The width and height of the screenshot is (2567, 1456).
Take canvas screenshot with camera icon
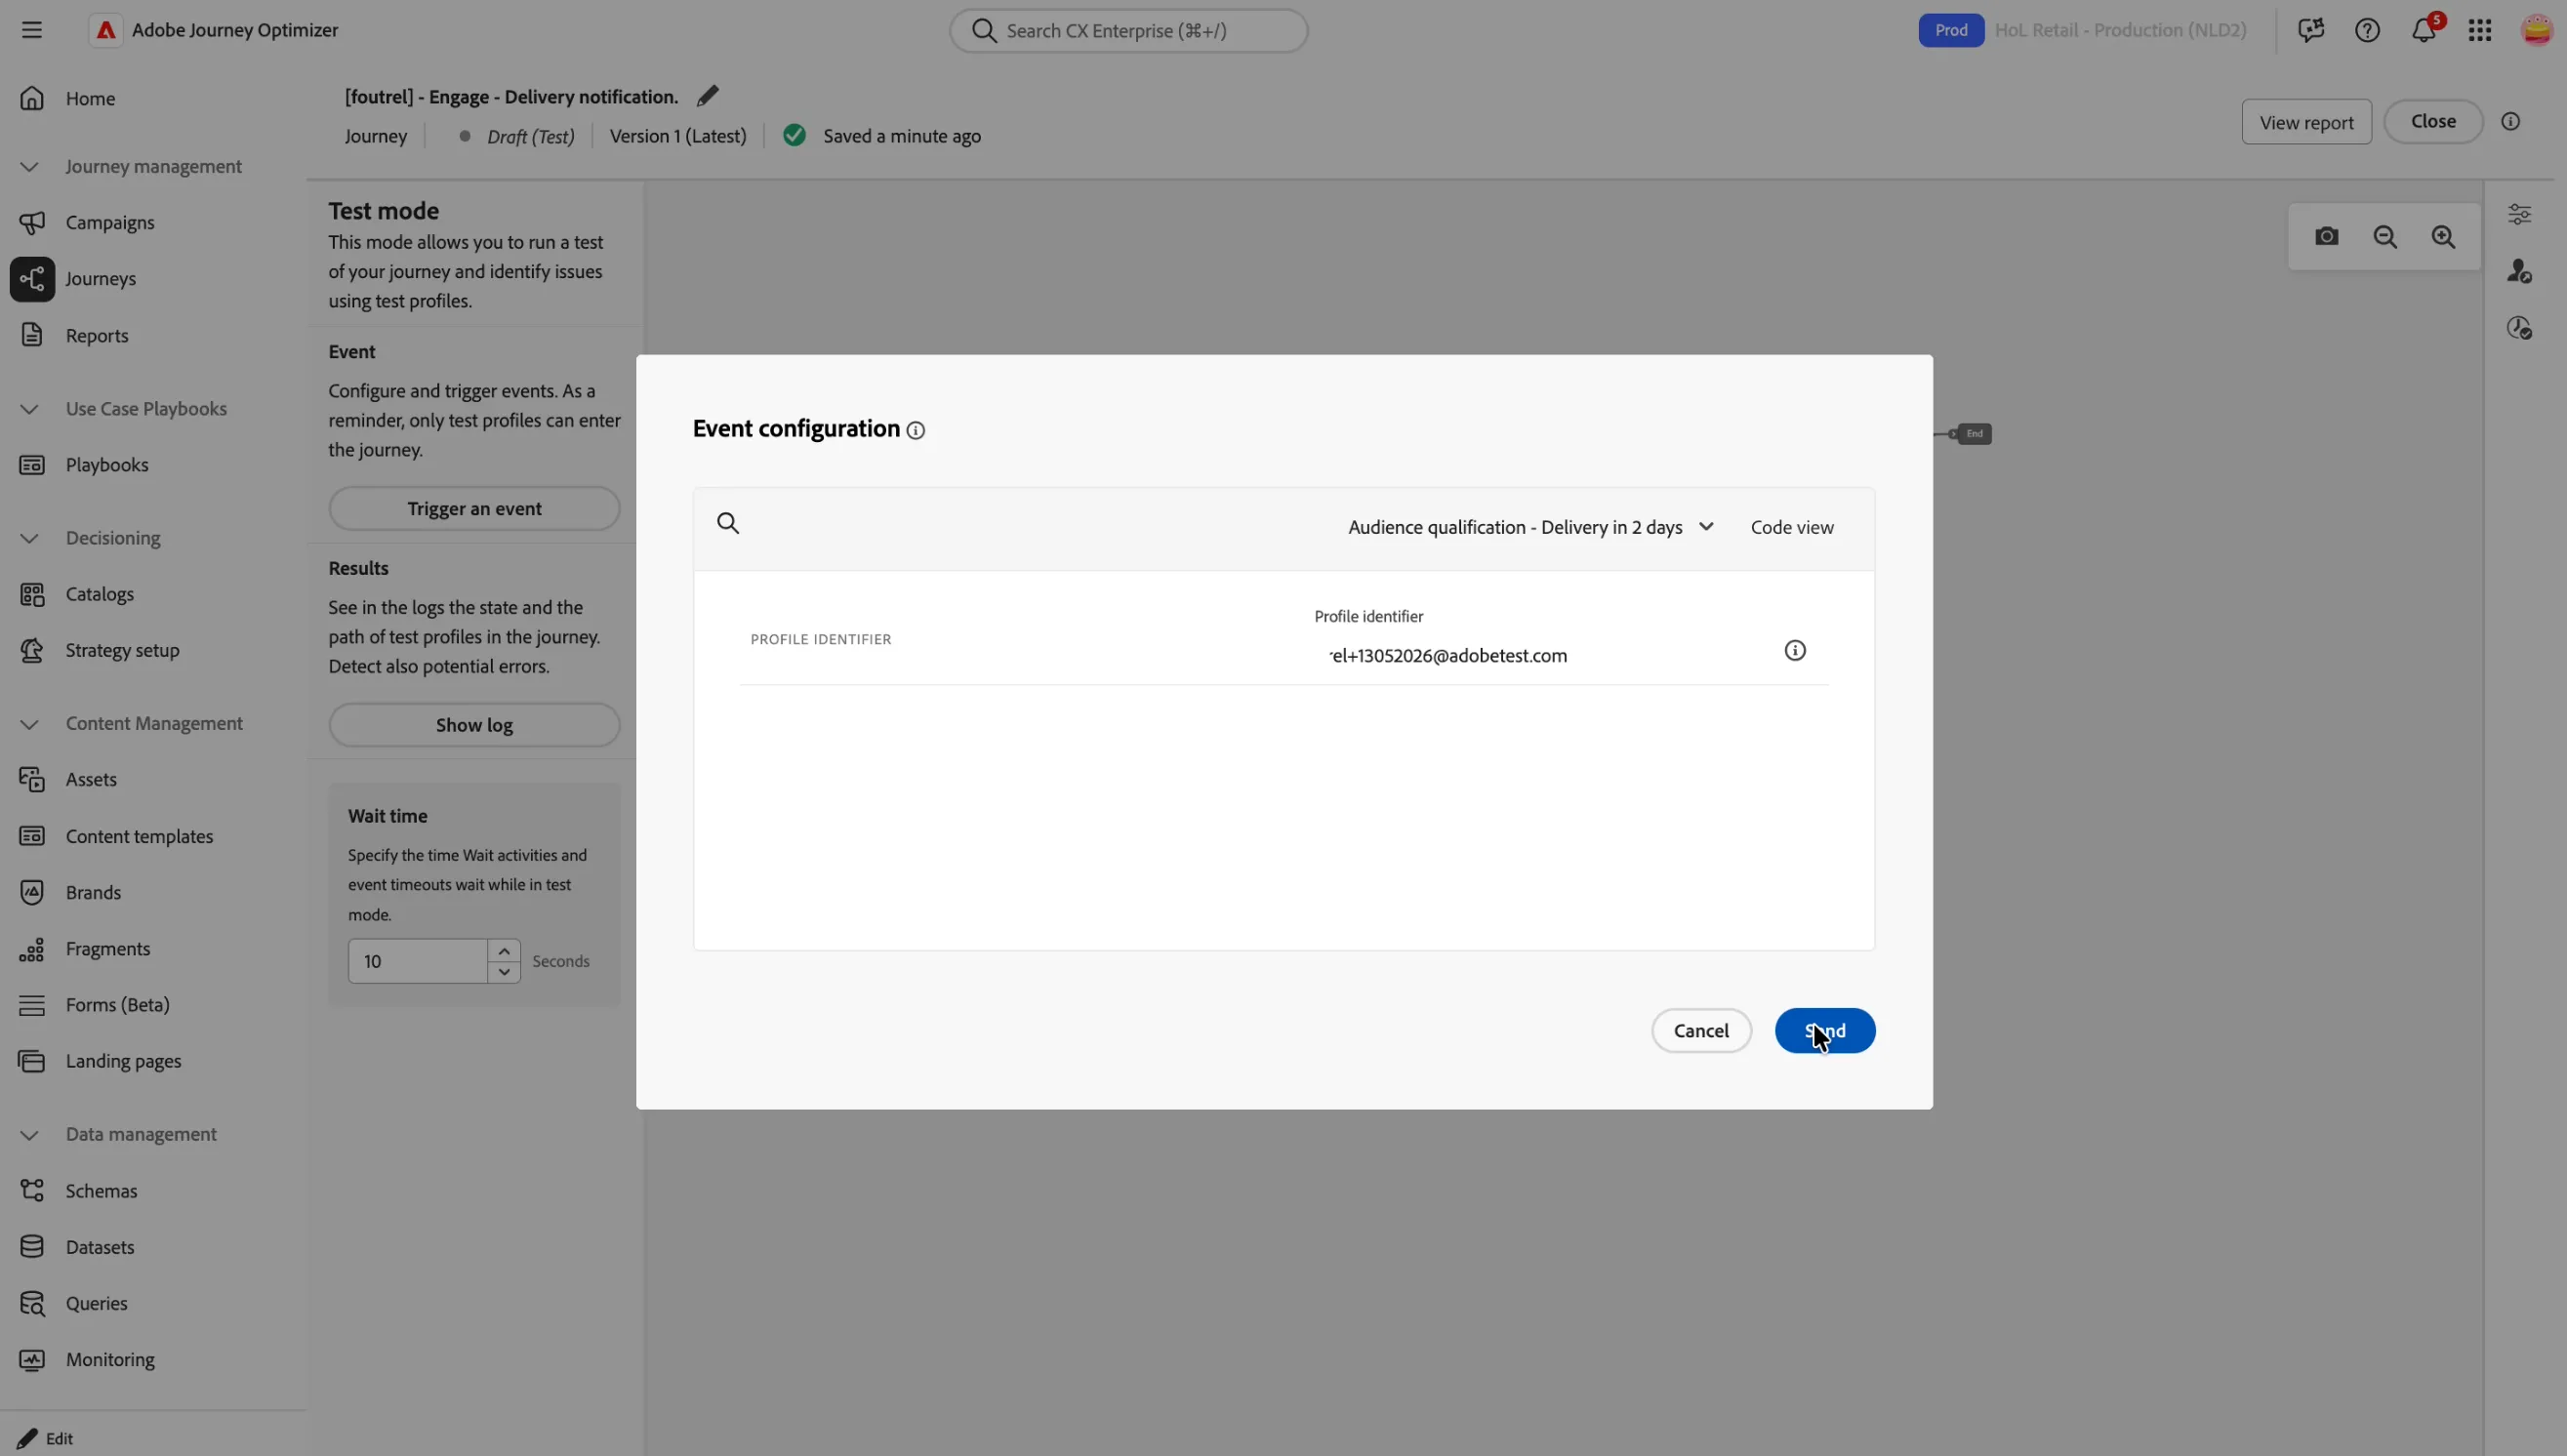[2327, 237]
